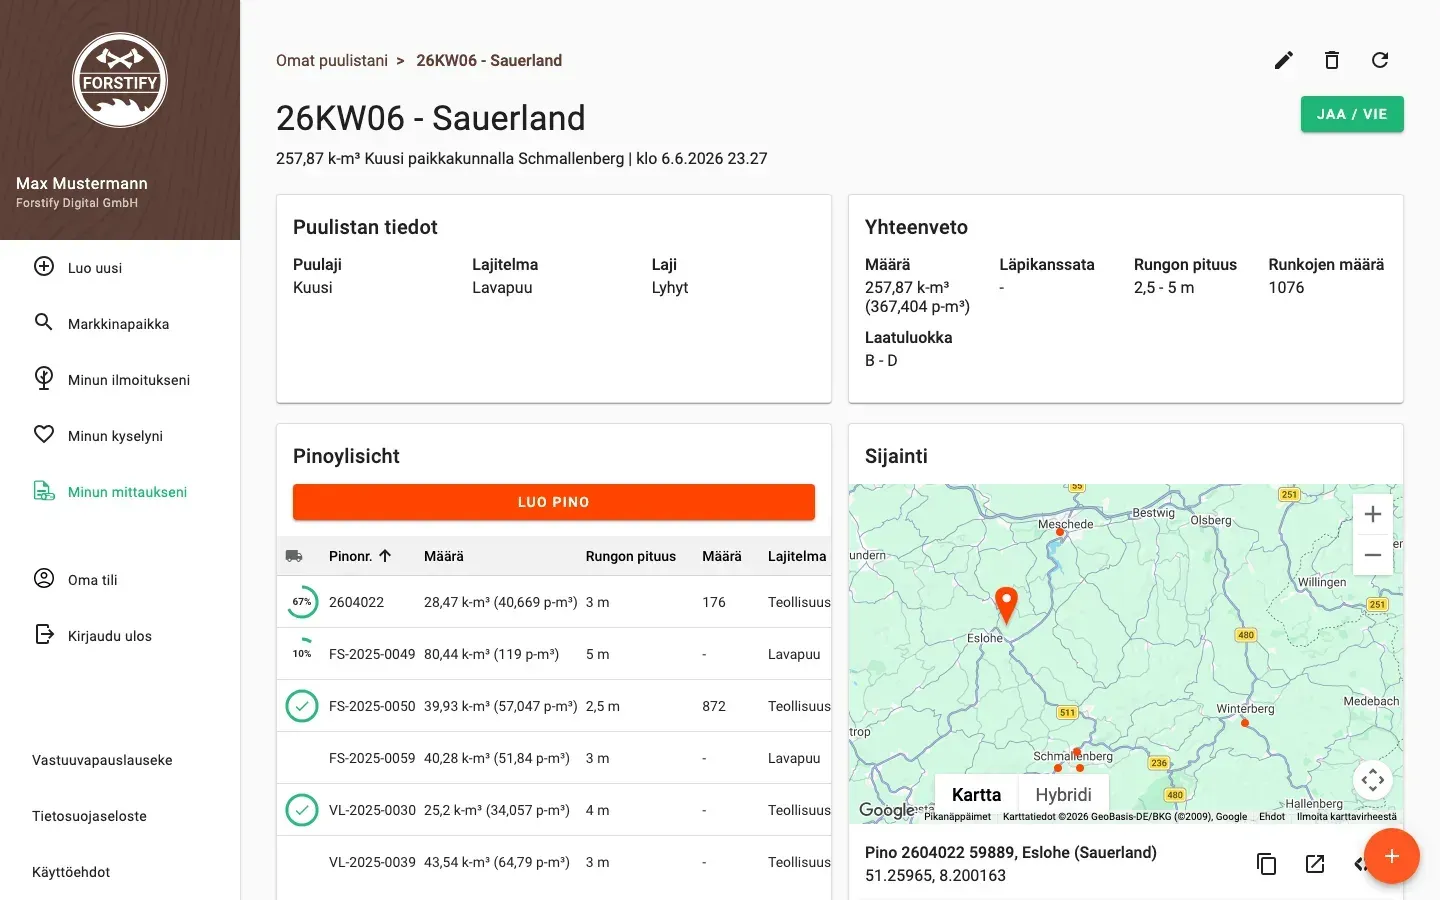Click the truck icon in the table header
This screenshot has width=1440, height=900.
pos(294,556)
